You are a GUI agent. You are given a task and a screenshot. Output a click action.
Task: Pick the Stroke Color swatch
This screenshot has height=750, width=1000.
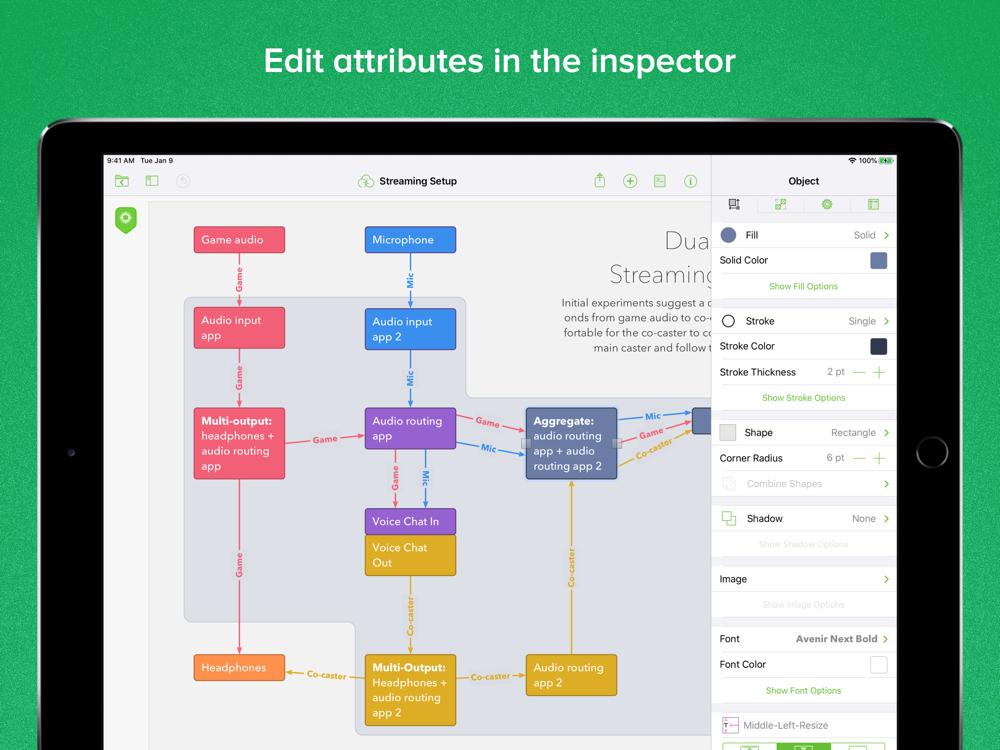(879, 346)
